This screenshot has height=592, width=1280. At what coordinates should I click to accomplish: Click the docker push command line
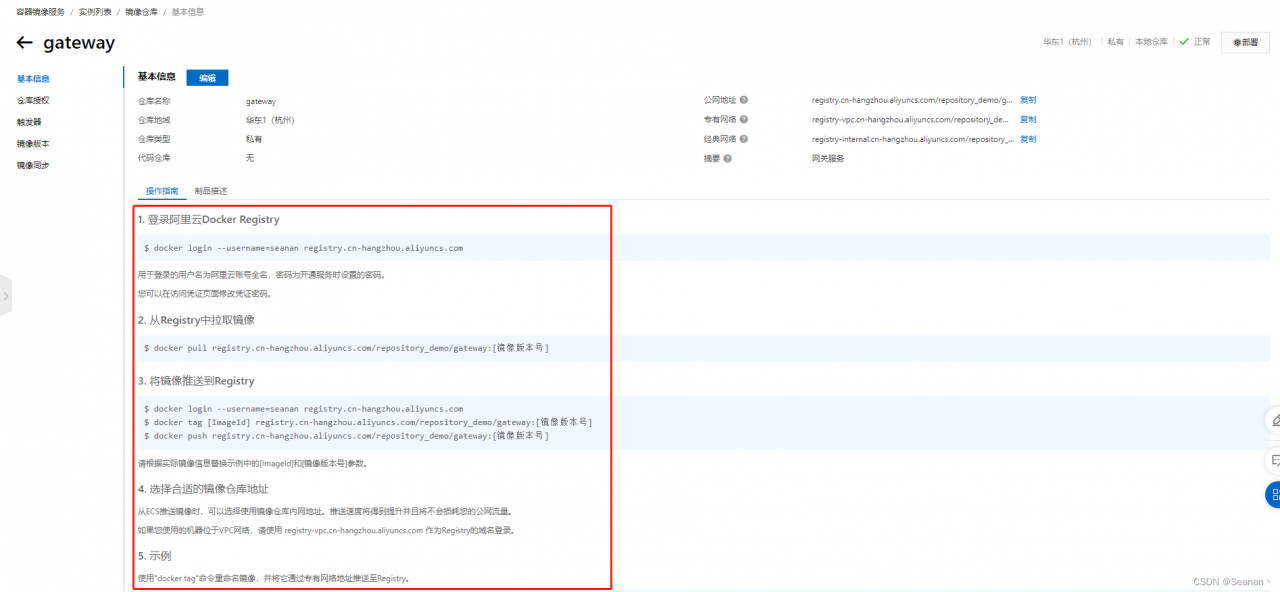pyautogui.click(x=346, y=436)
